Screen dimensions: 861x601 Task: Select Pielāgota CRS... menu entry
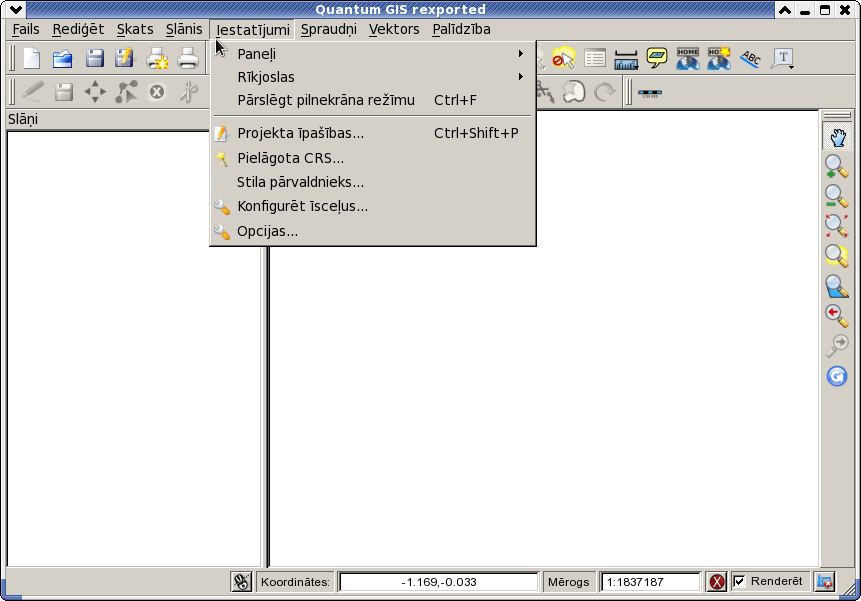pos(372,158)
